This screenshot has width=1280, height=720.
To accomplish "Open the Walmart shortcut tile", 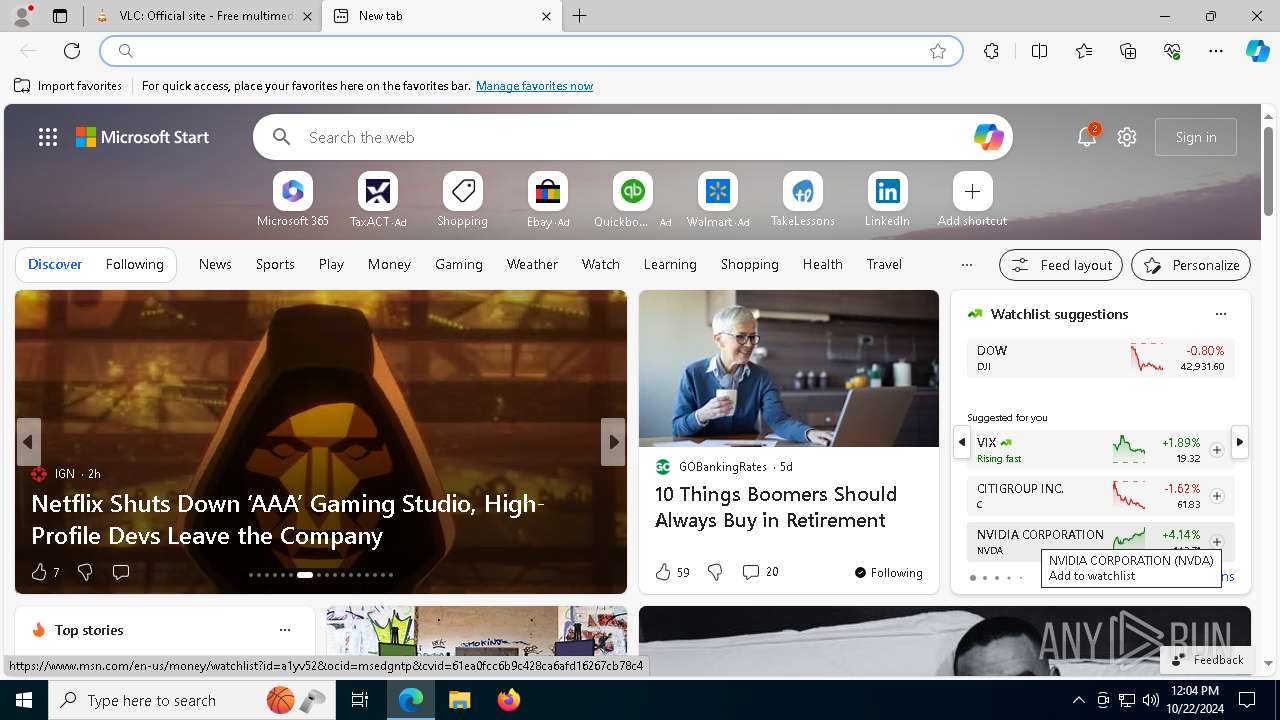I will pyautogui.click(x=717, y=199).
